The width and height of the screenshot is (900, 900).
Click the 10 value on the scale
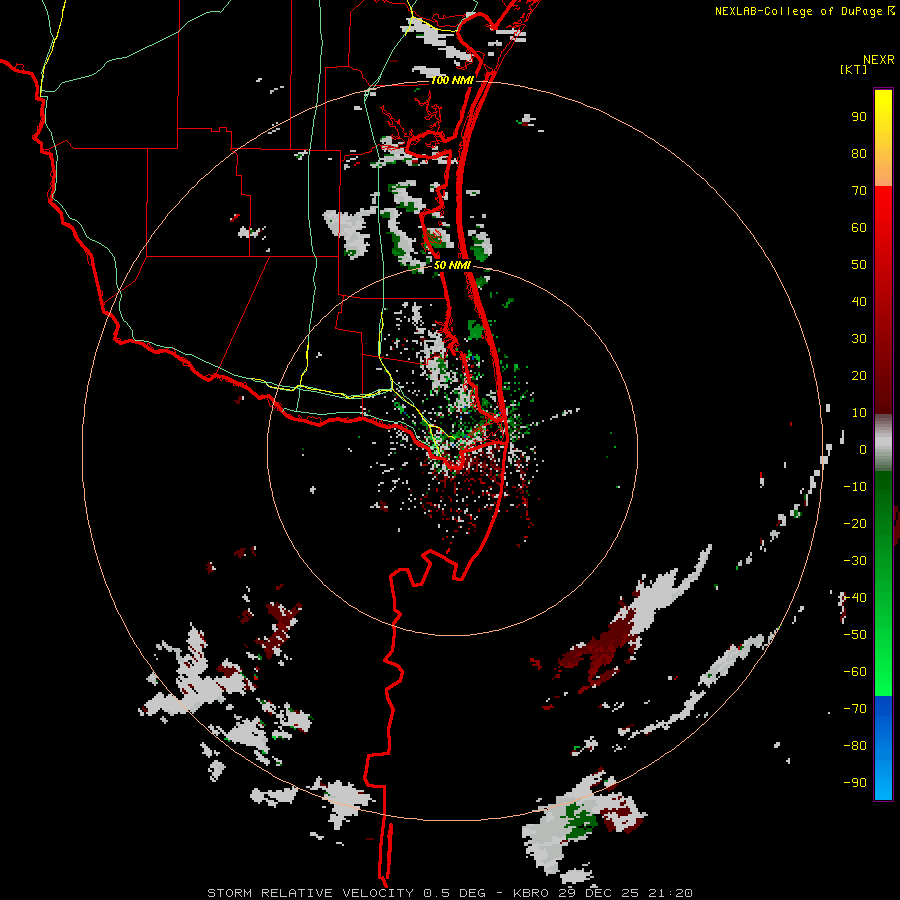[x=859, y=413]
